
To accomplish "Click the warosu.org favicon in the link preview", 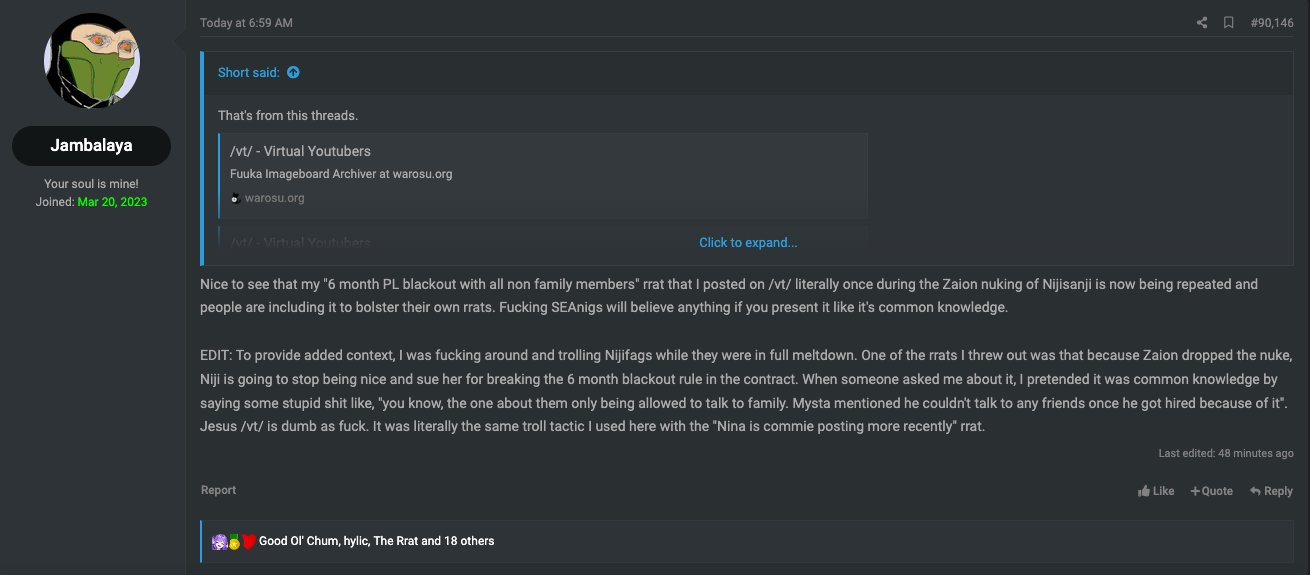I will coord(235,198).
